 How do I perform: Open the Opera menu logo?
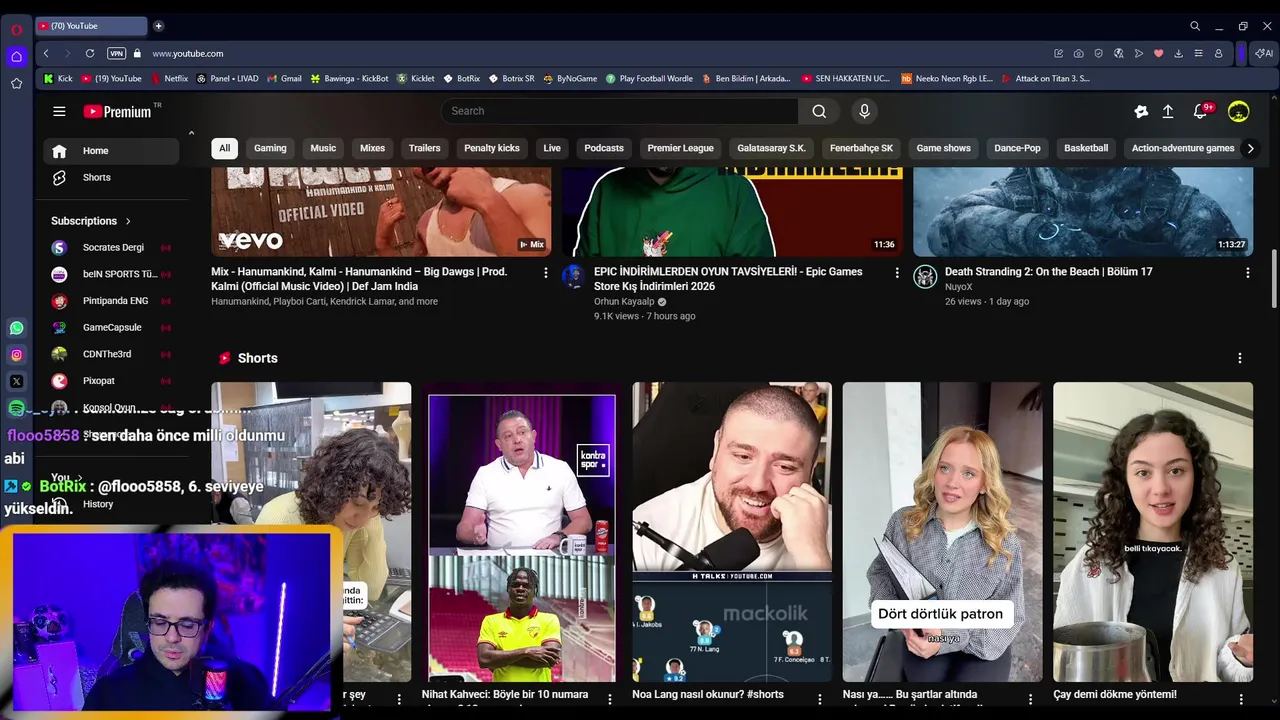pyautogui.click(x=16, y=29)
